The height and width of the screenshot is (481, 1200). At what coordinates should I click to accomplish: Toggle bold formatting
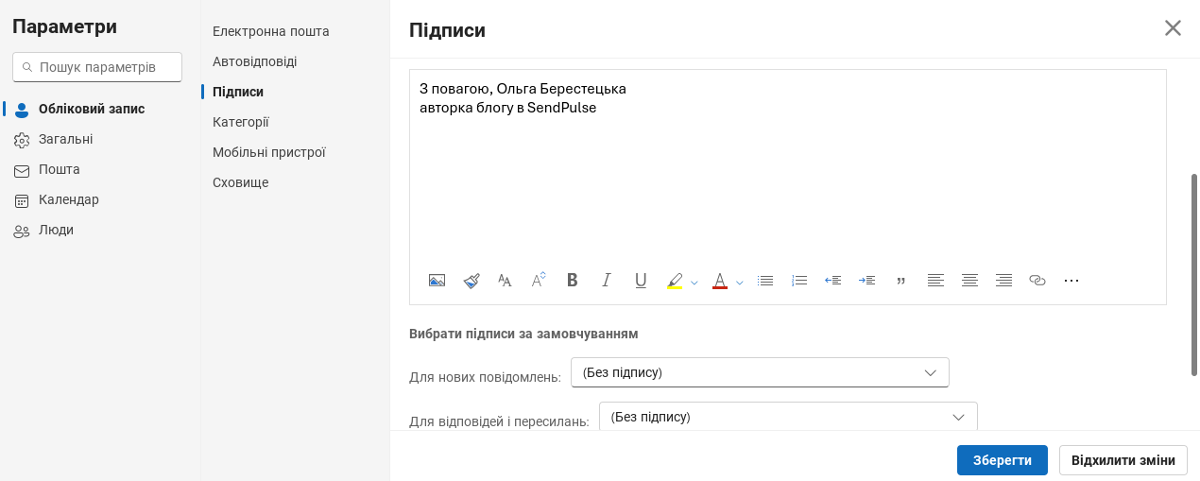point(572,281)
